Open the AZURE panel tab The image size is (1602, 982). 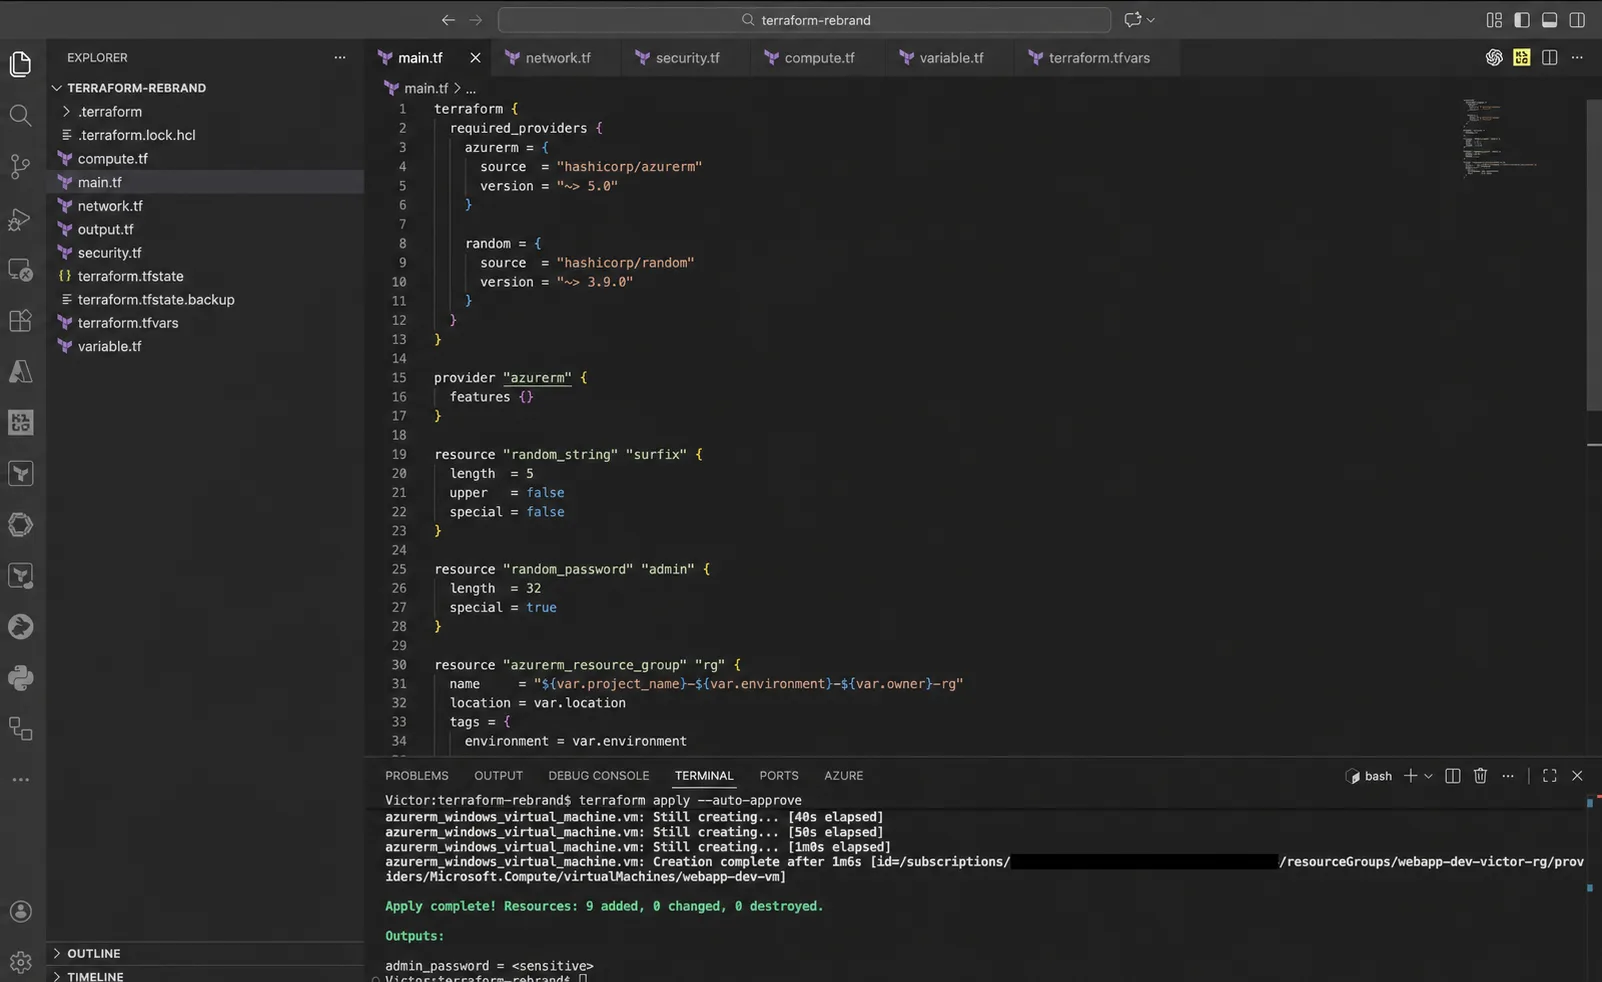tap(844, 776)
